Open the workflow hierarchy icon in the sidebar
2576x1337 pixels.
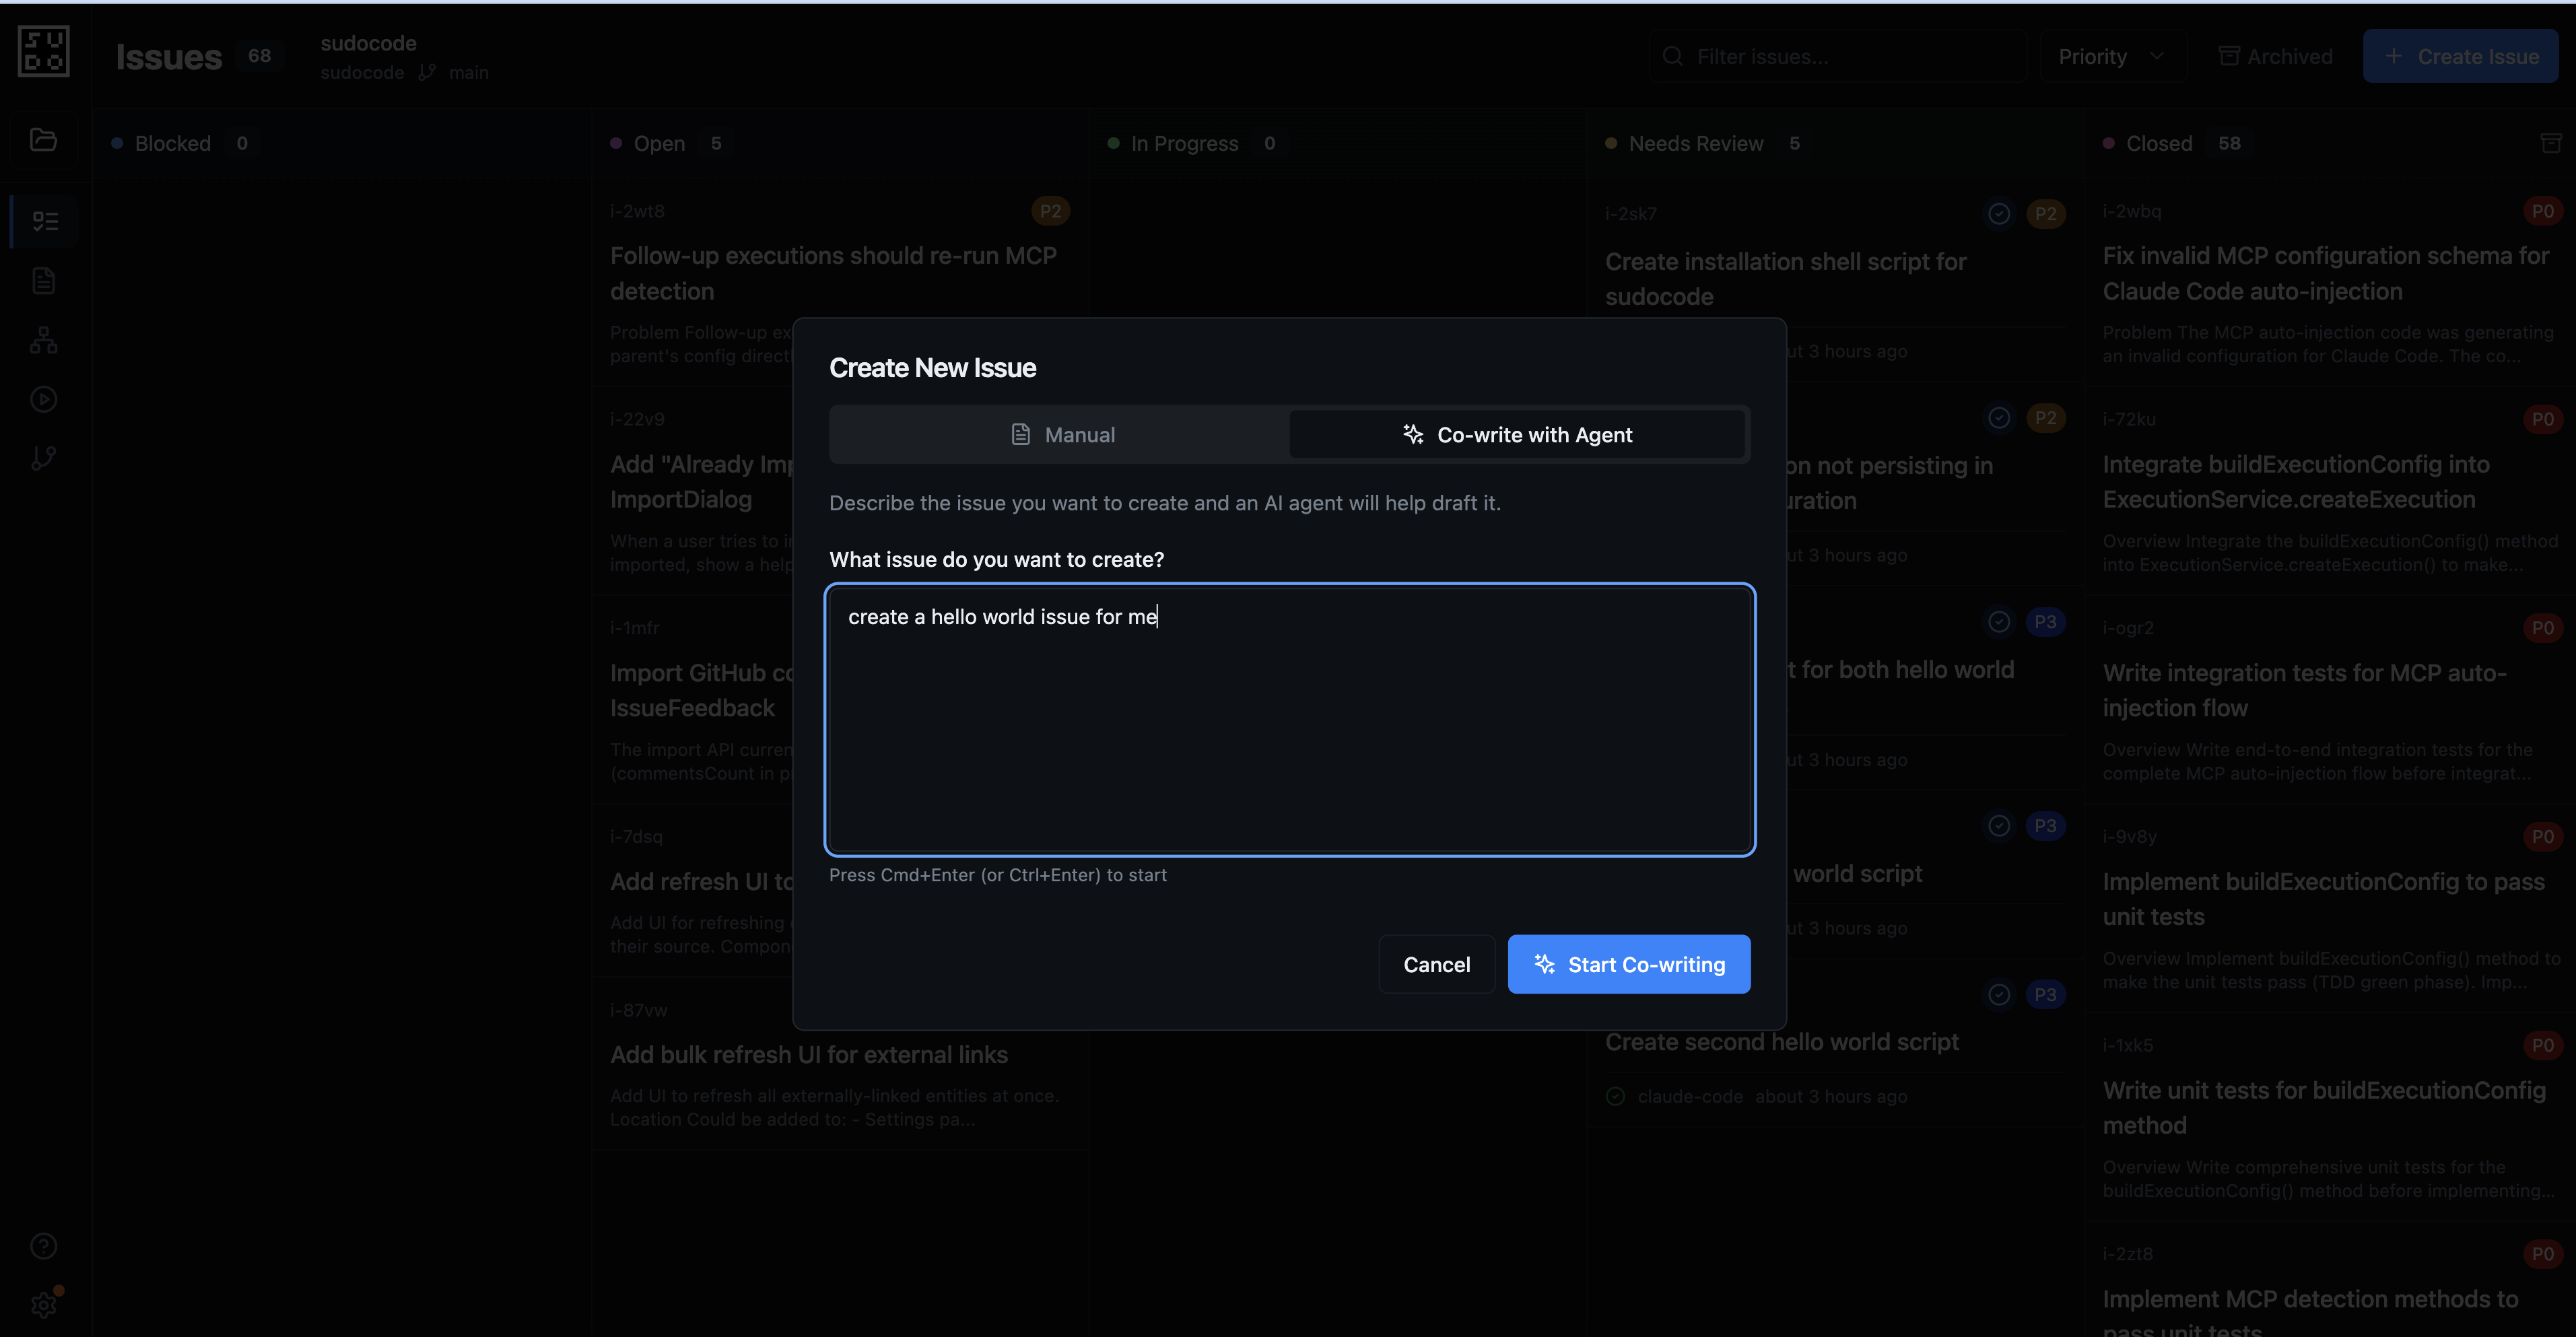(44, 340)
